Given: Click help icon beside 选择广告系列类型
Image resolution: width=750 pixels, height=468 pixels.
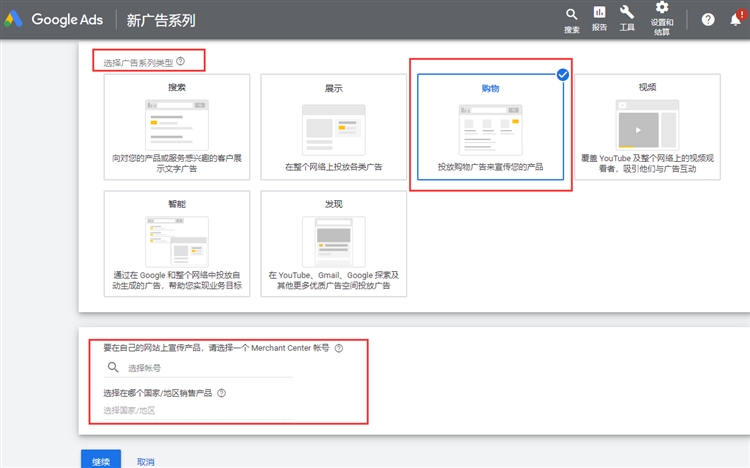Looking at the screenshot, I should [x=180, y=61].
